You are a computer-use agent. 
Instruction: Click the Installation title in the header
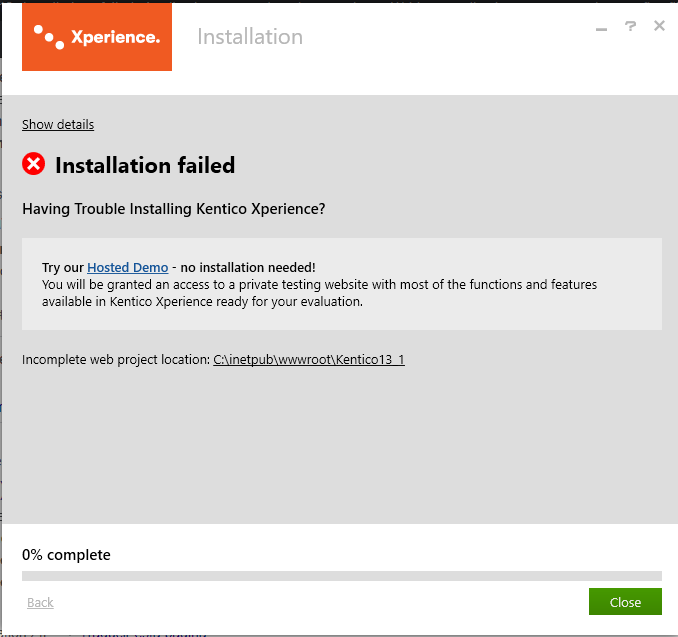point(250,37)
